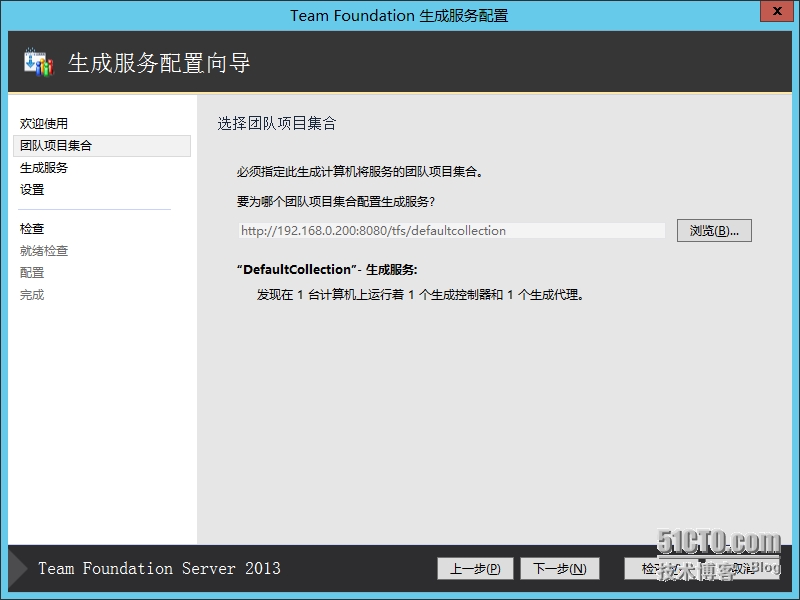Open the 设置 wizard step
800x600 pixels.
pyautogui.click(x=32, y=190)
